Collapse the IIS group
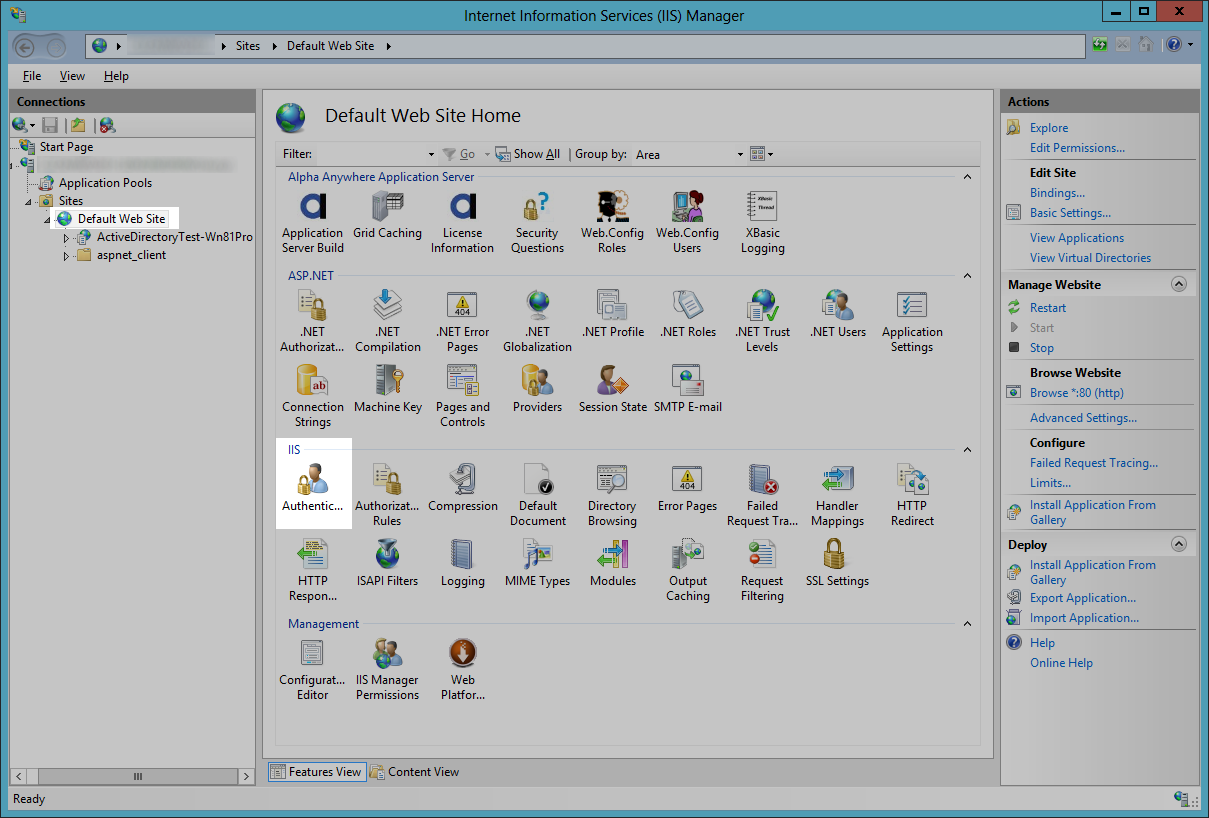 point(967,450)
